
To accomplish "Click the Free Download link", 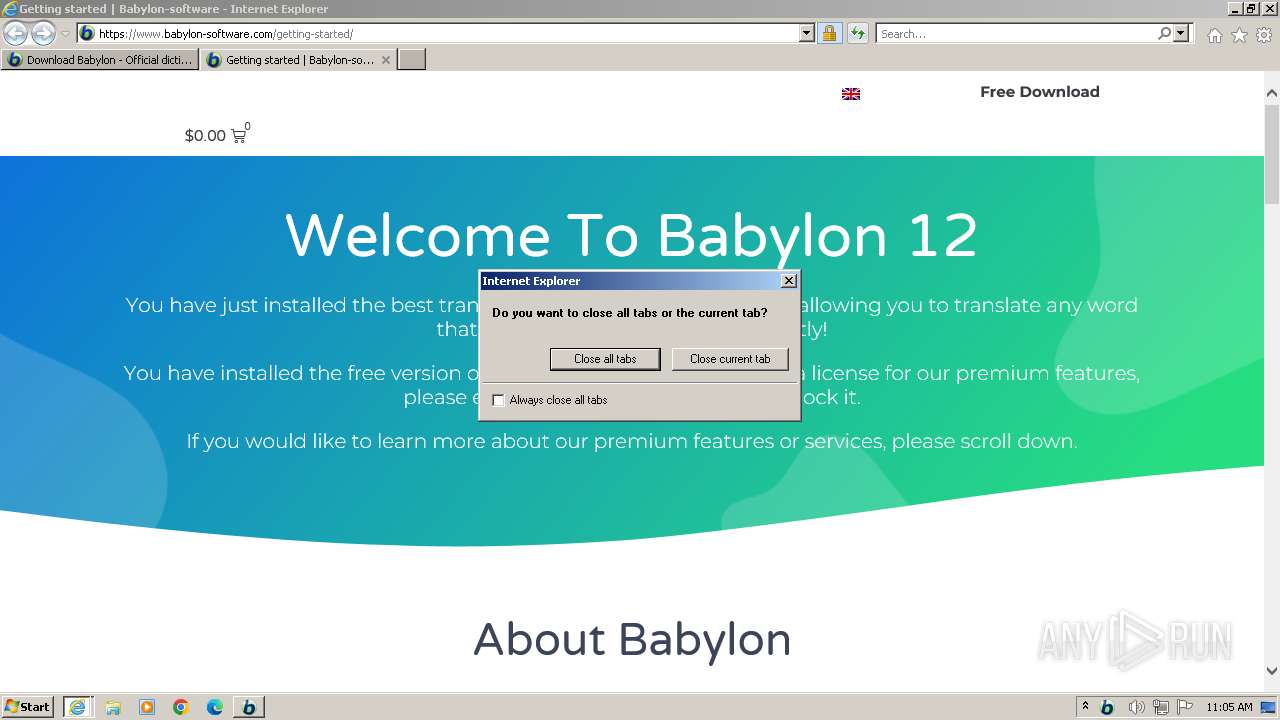I will (x=1040, y=92).
